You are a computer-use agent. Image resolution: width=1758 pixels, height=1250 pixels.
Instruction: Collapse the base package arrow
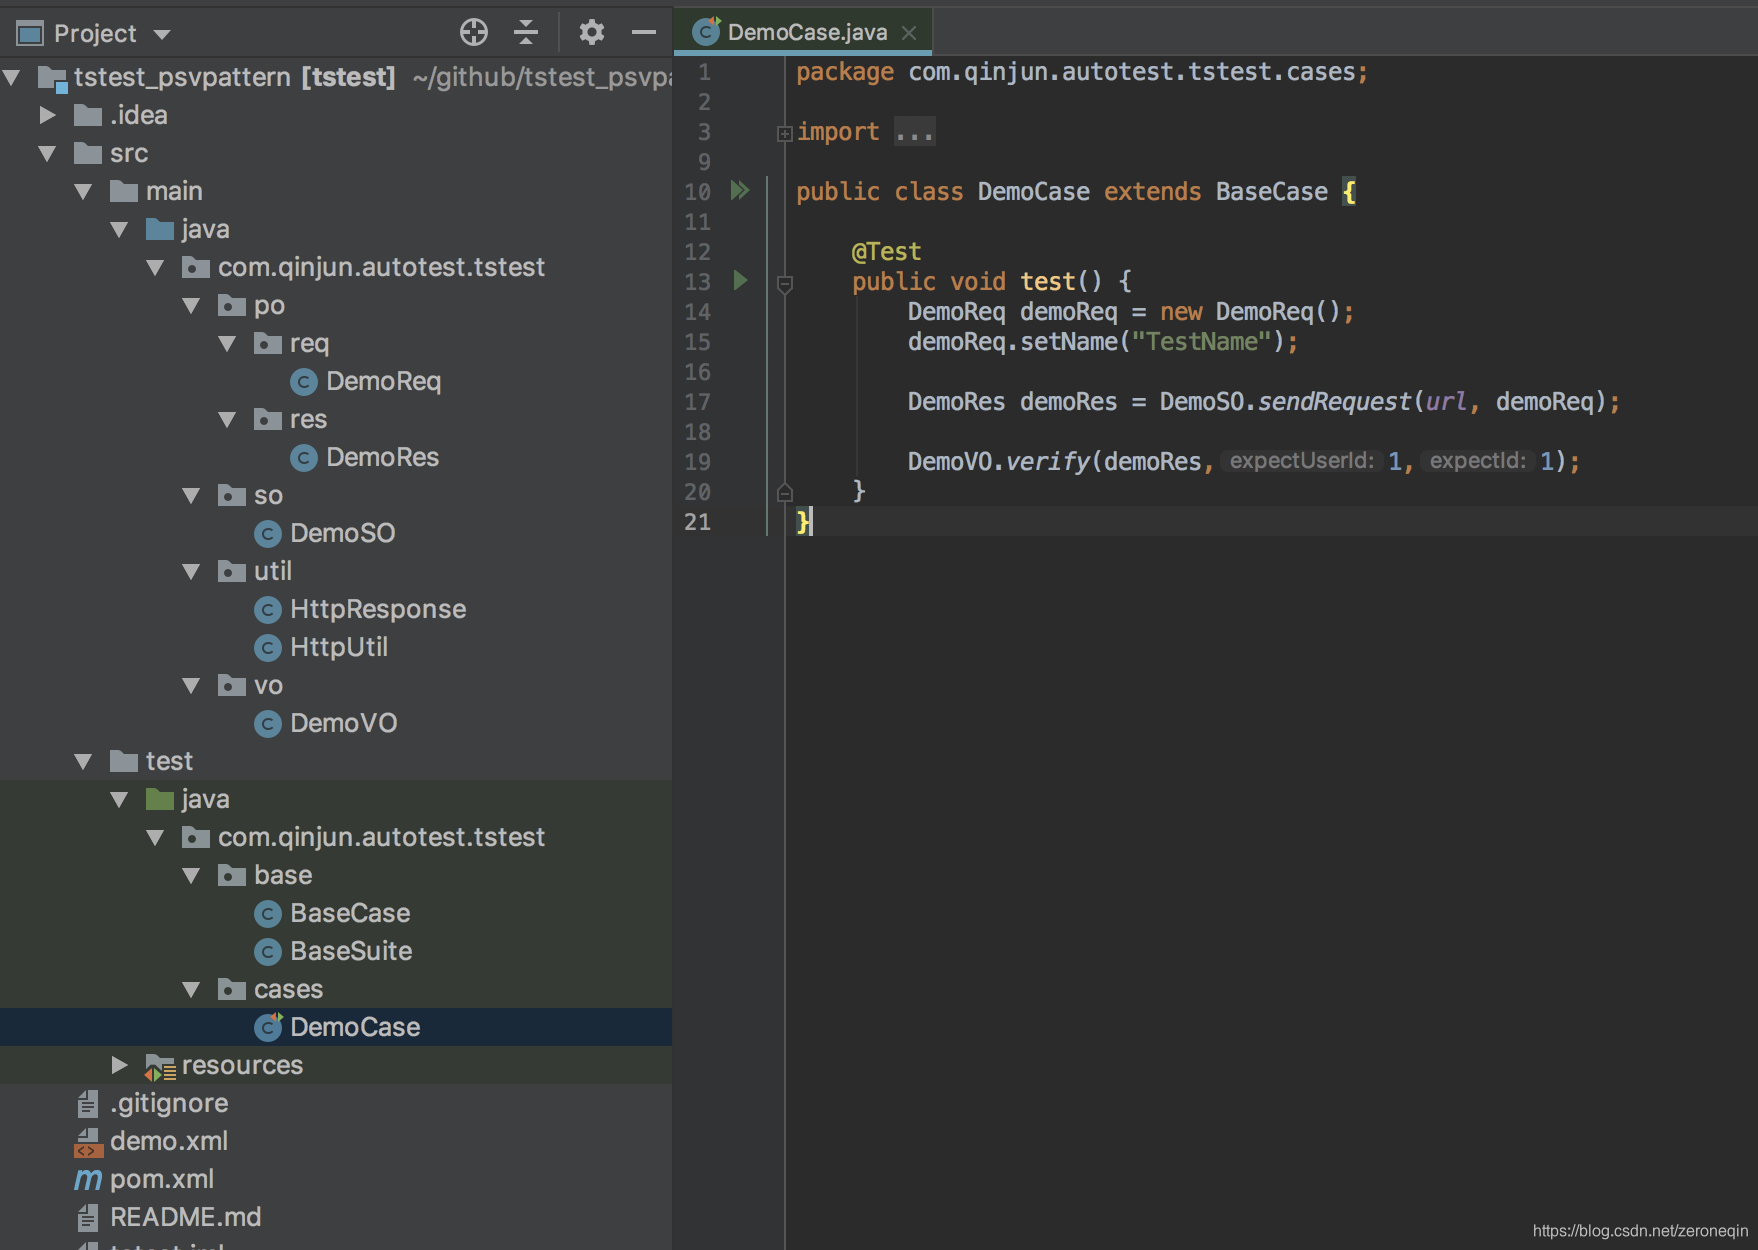tap(191, 875)
